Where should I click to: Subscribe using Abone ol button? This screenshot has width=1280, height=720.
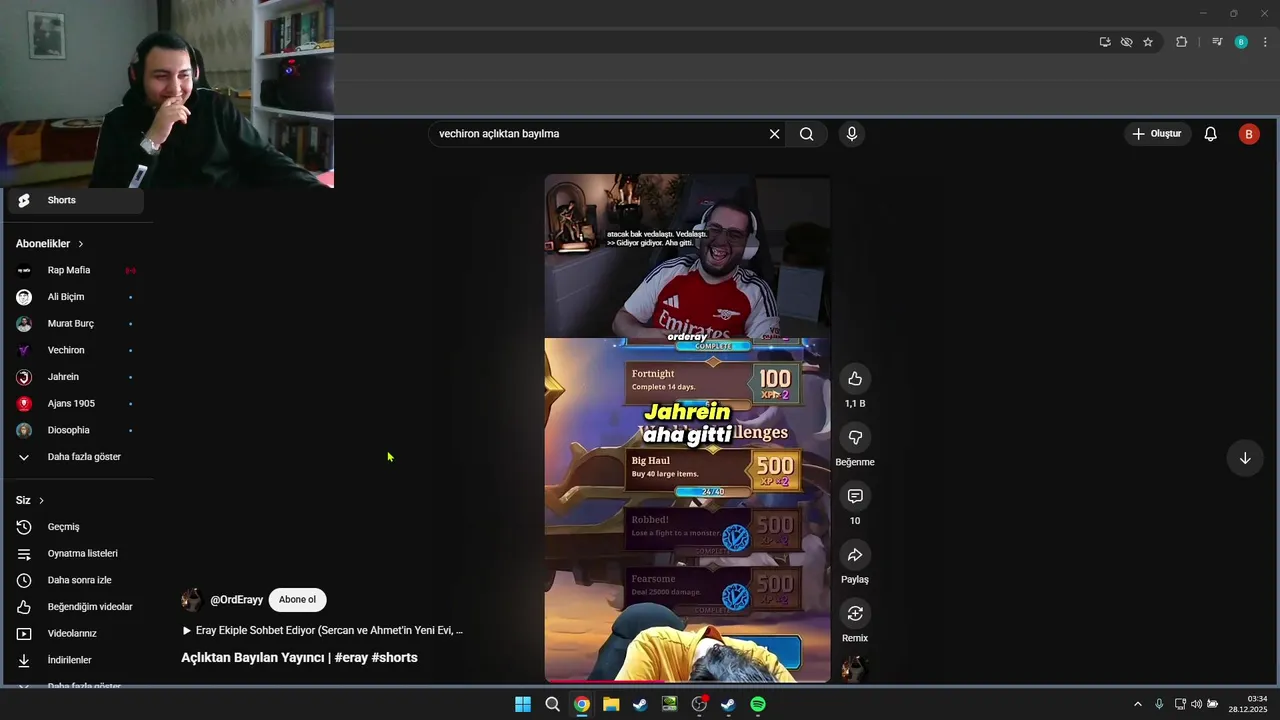click(297, 600)
